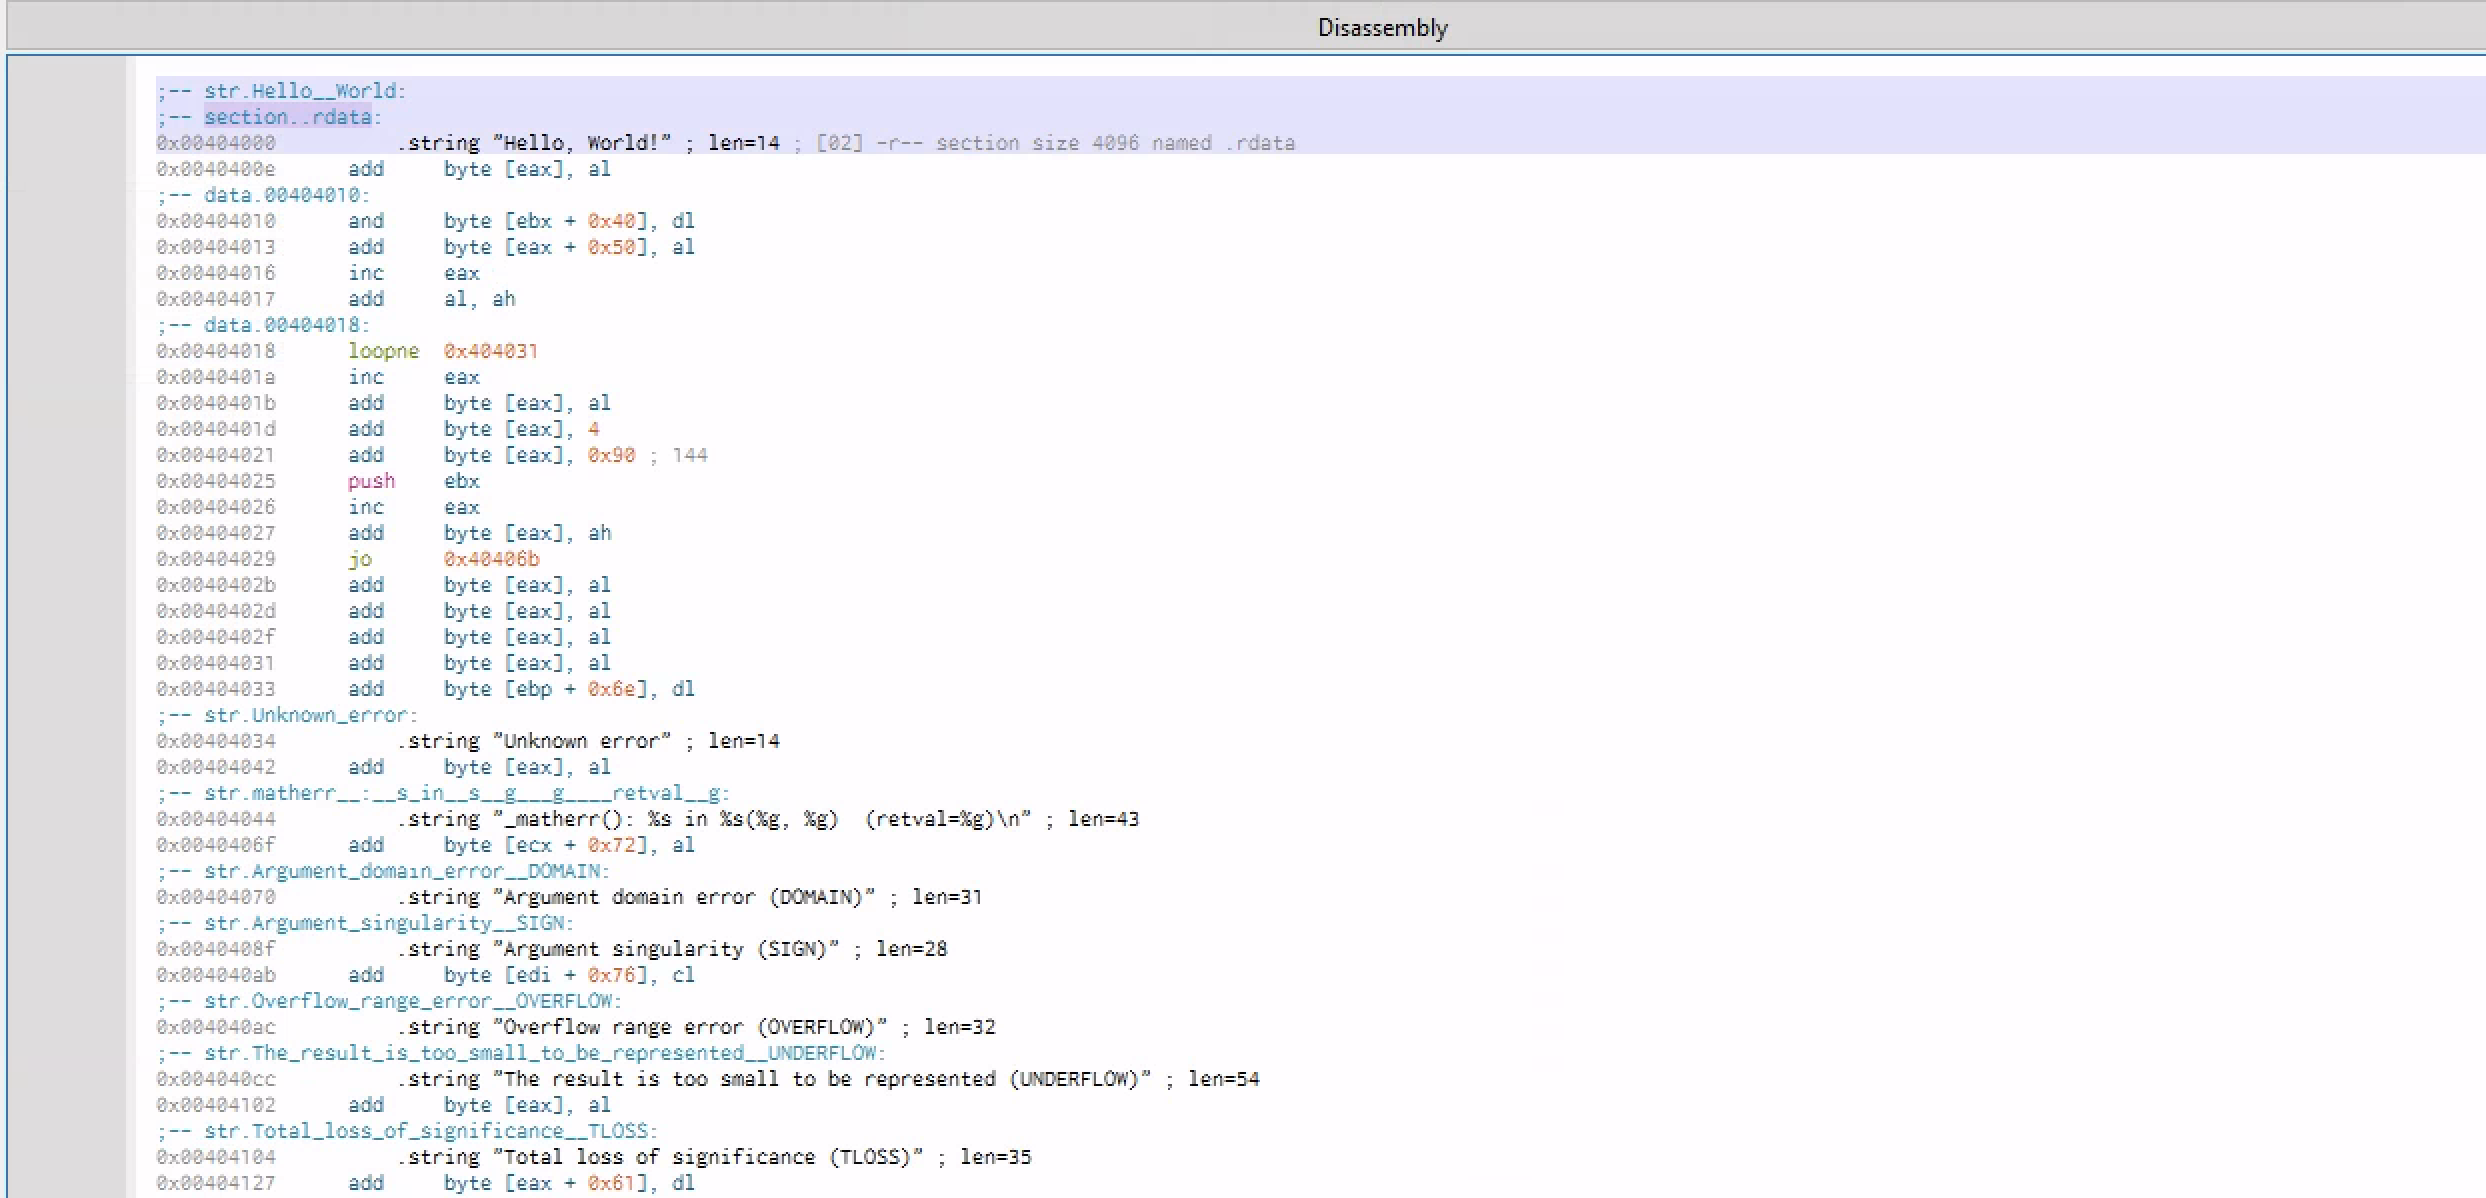Select instruction at address 0x00404042

pyautogui.click(x=383, y=767)
